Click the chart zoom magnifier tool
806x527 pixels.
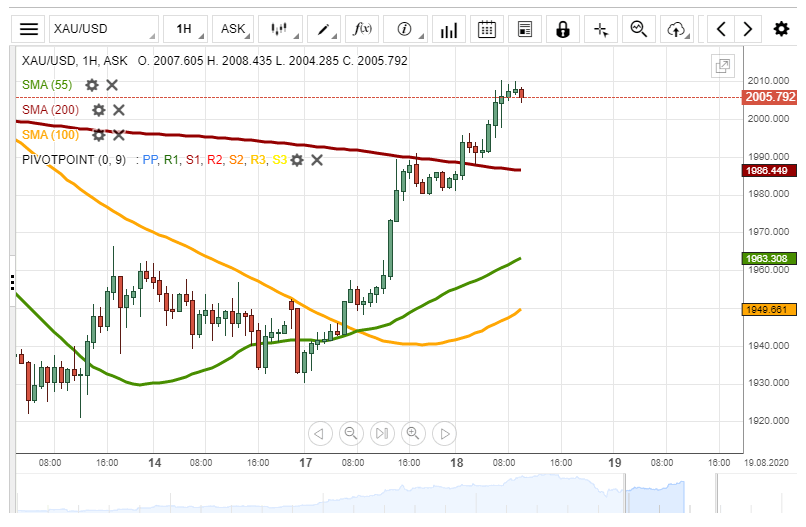click(x=639, y=29)
